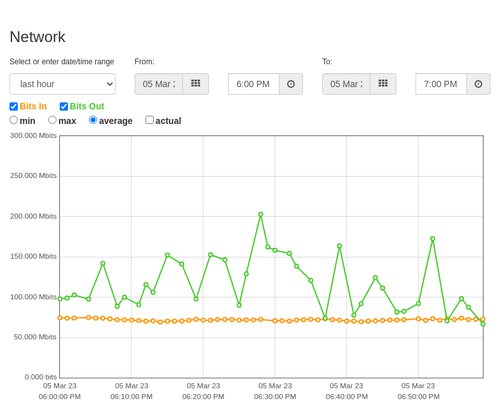Click the '0.000 bits' axis label
The width and height of the screenshot is (500, 403).
41,377
